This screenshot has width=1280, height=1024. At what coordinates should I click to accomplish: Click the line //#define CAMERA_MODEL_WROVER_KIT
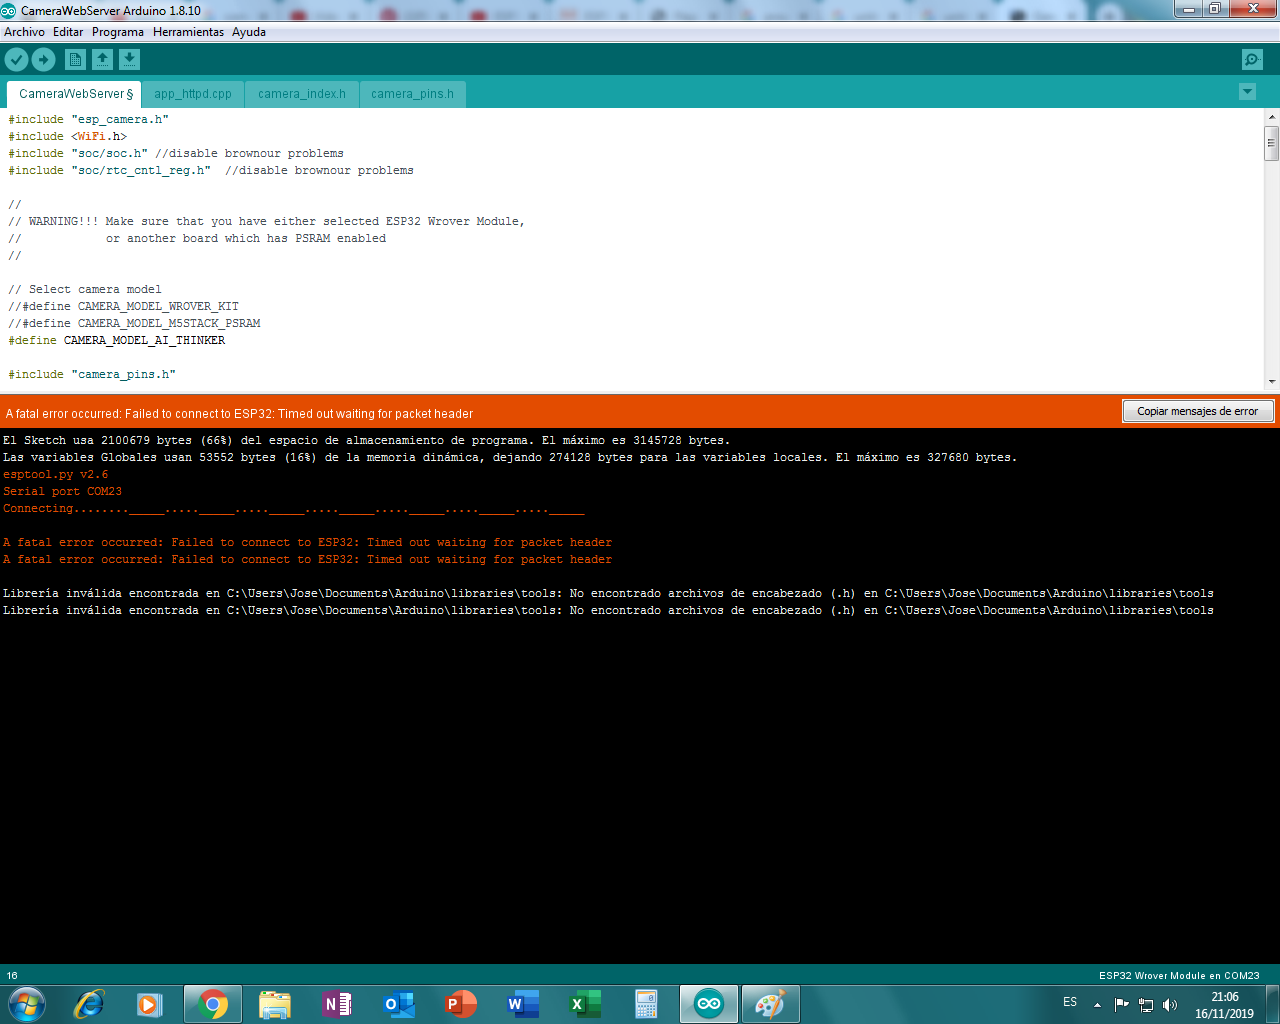click(x=124, y=307)
